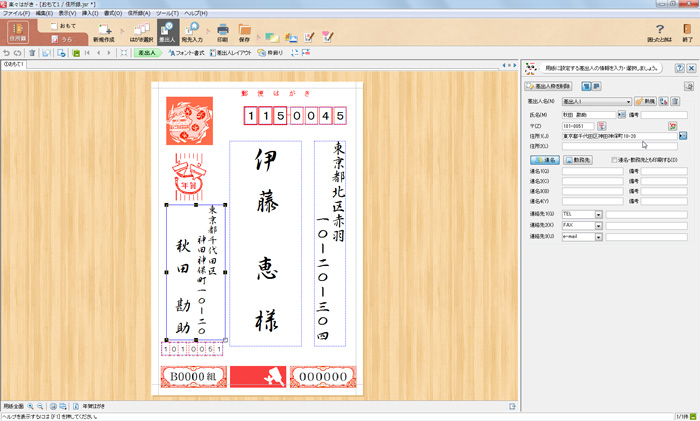The image size is (700, 421).
Task: Click the trash delete icon in toolbar
Action: coord(32,52)
